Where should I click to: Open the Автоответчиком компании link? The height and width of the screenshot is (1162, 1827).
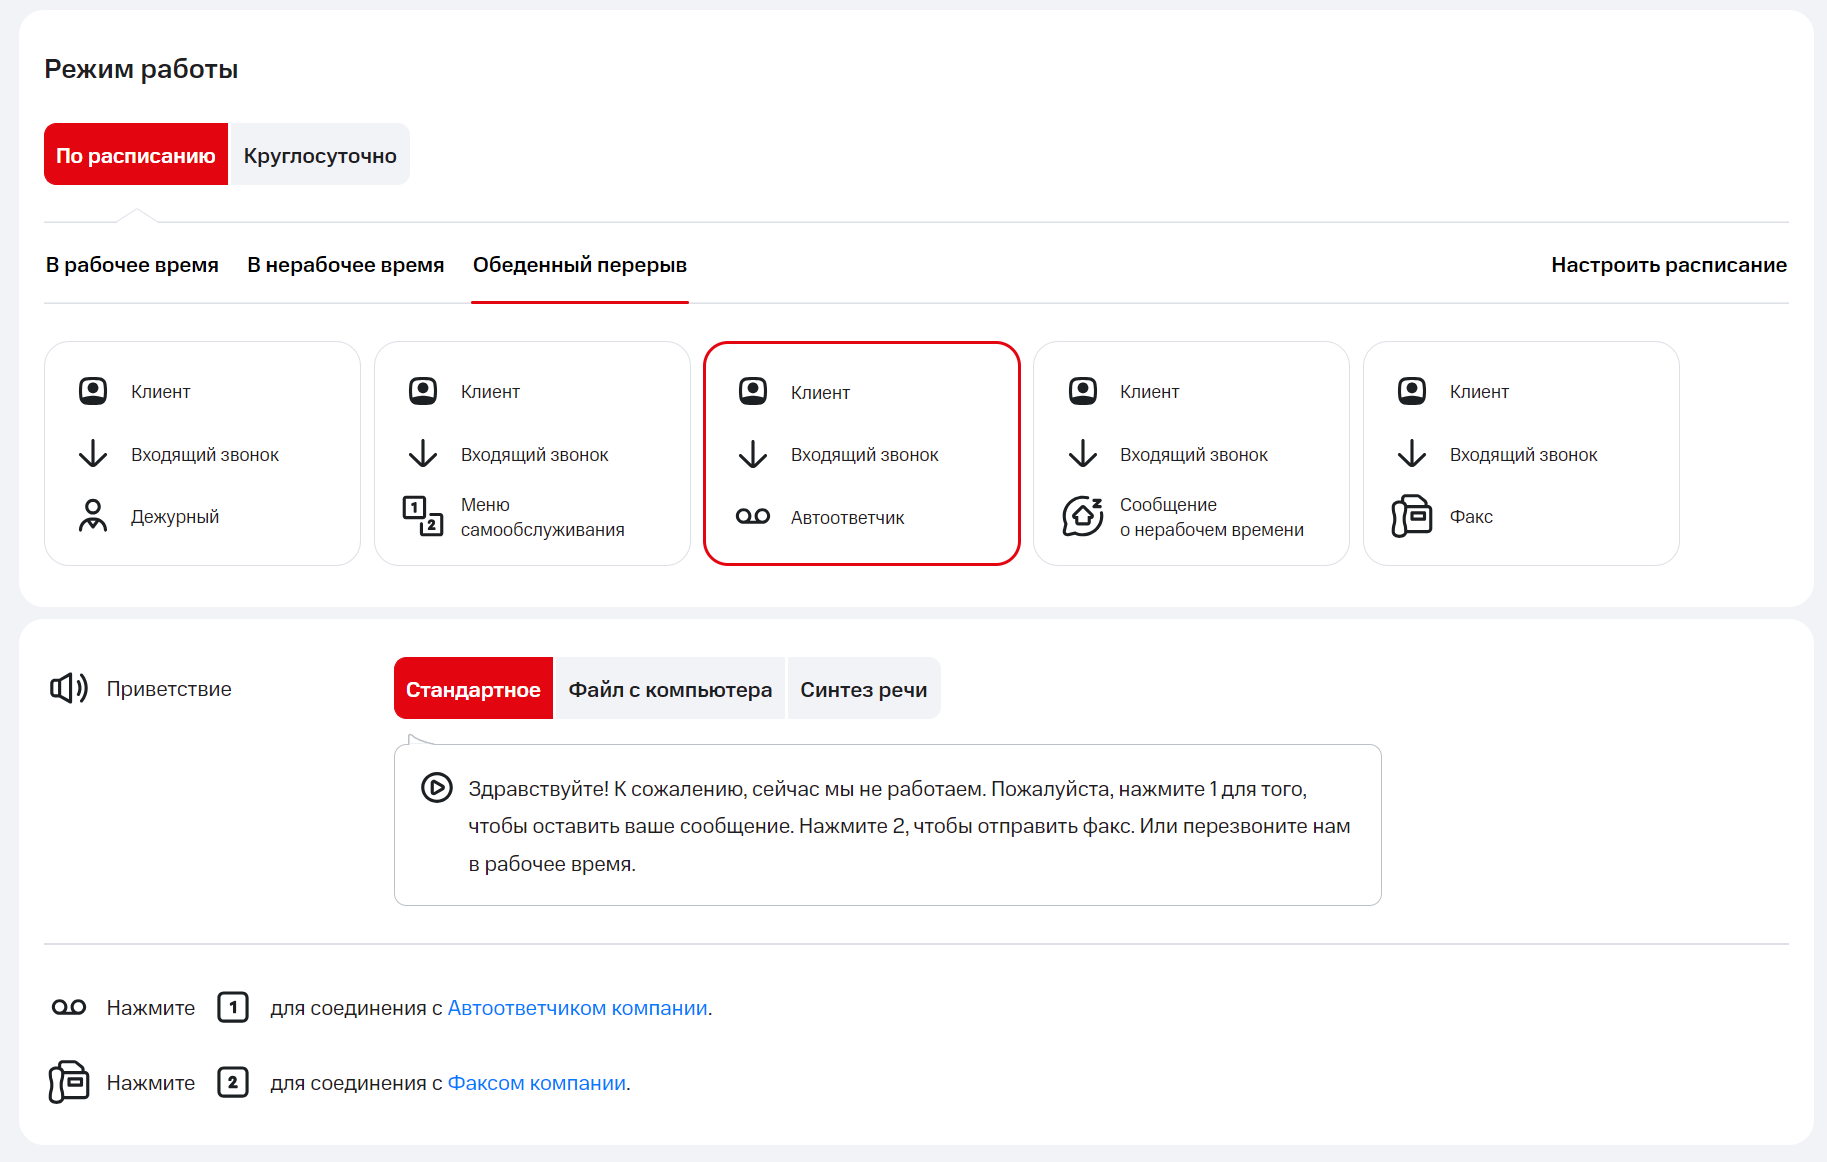pyautogui.click(x=577, y=1008)
